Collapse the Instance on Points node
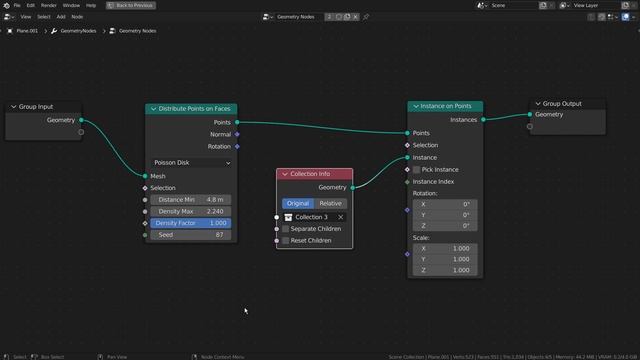This screenshot has width=640, height=360. (x=416, y=106)
